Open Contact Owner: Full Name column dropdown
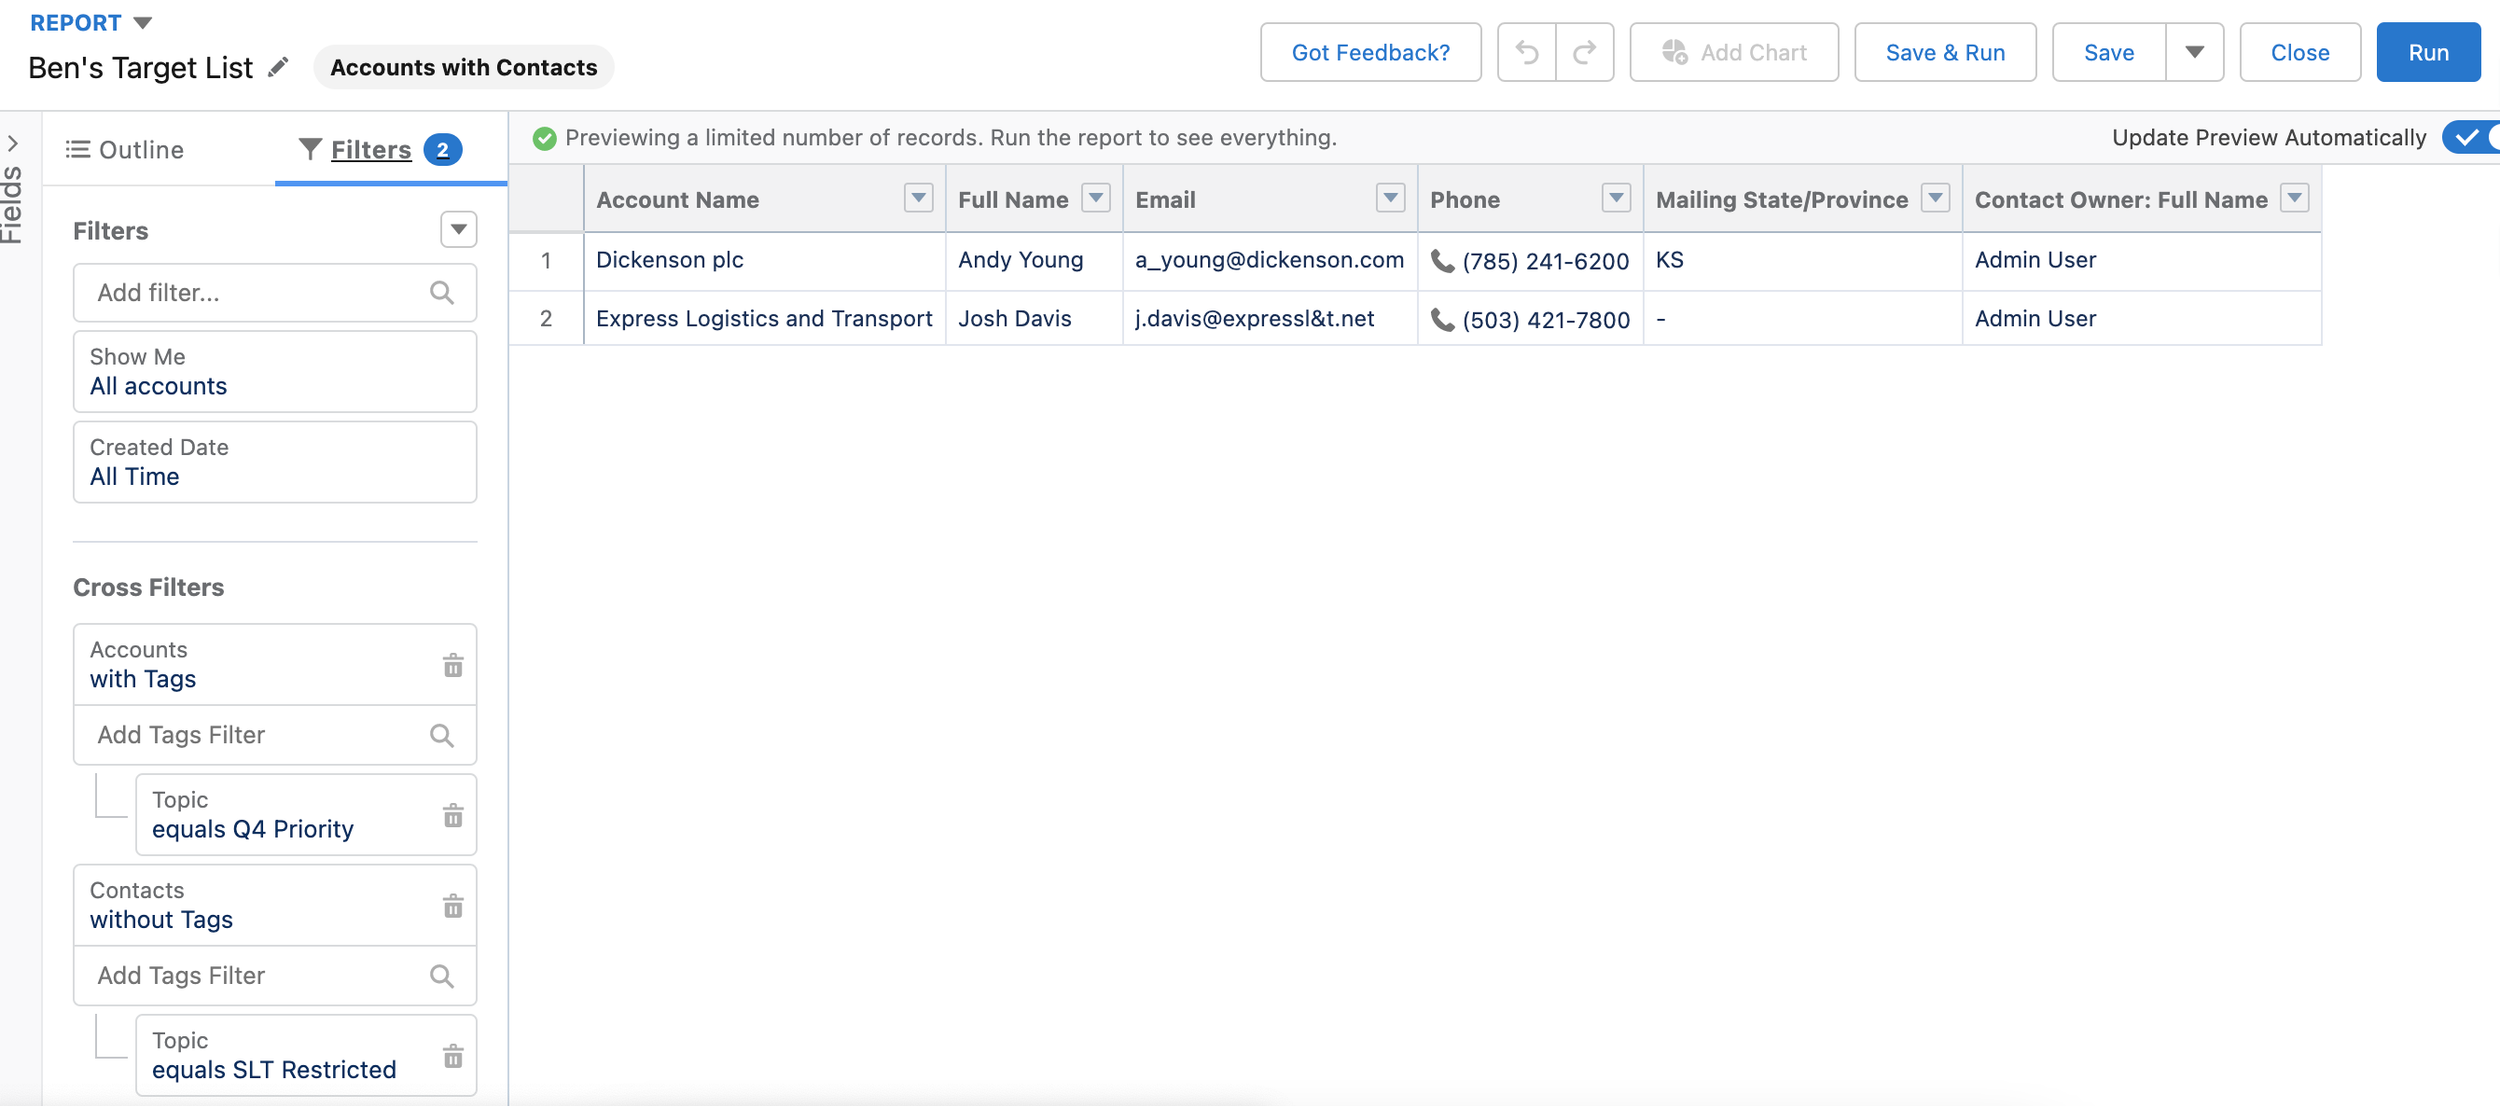This screenshot has width=2500, height=1106. [2295, 198]
